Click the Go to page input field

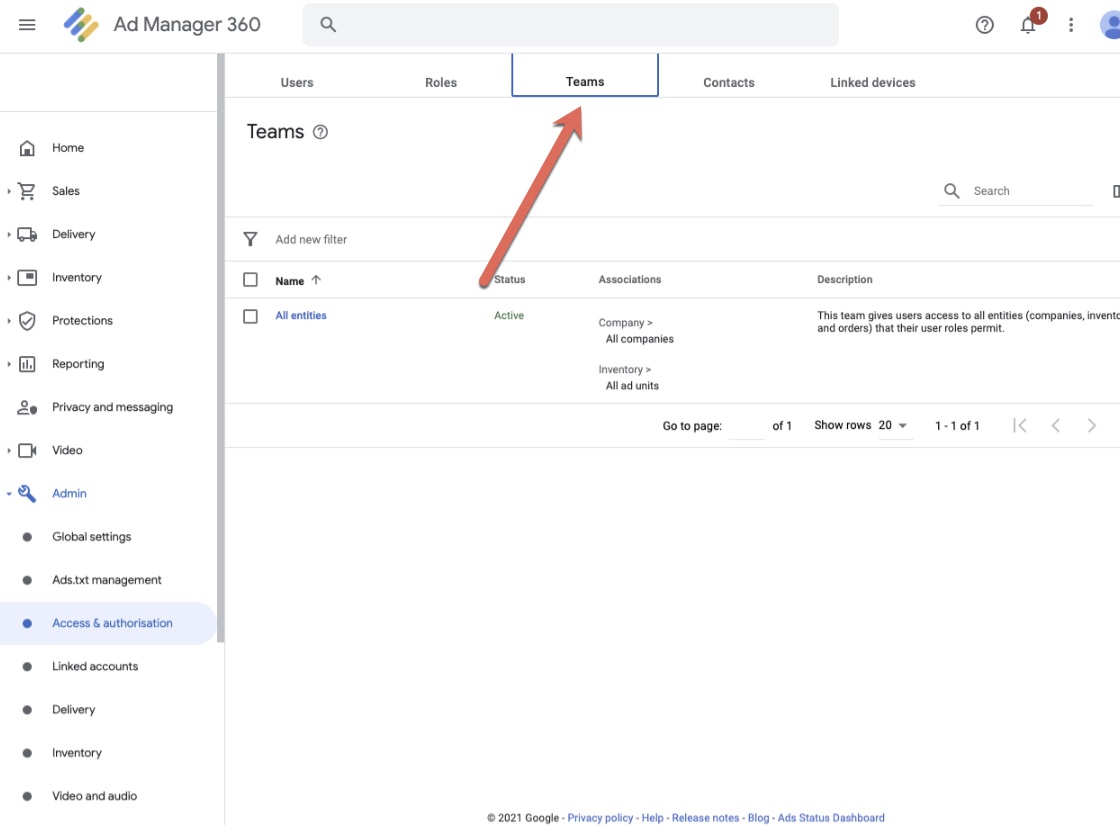pos(746,426)
